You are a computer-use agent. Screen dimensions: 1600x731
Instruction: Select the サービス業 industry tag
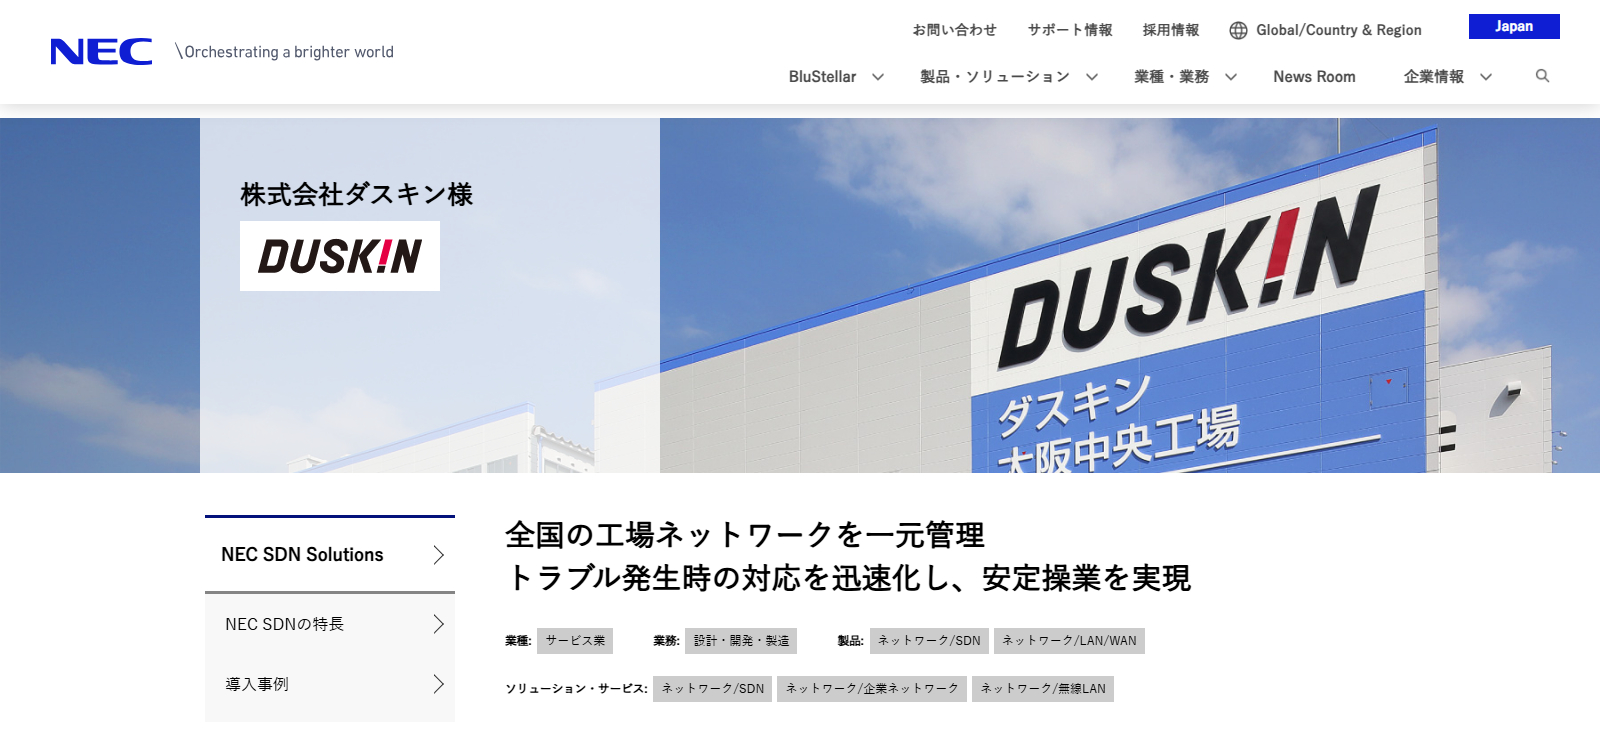pyautogui.click(x=575, y=641)
